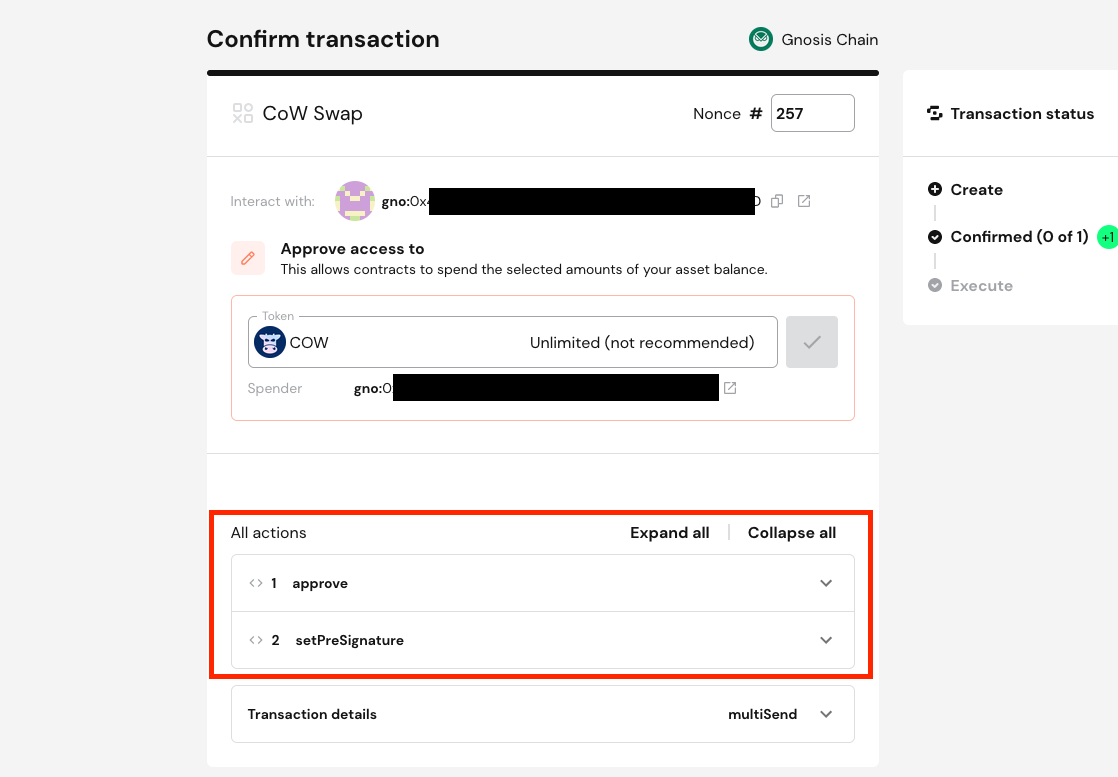Click the Gnosis Chain network icon
This screenshot has width=1118, height=777.
tap(762, 40)
